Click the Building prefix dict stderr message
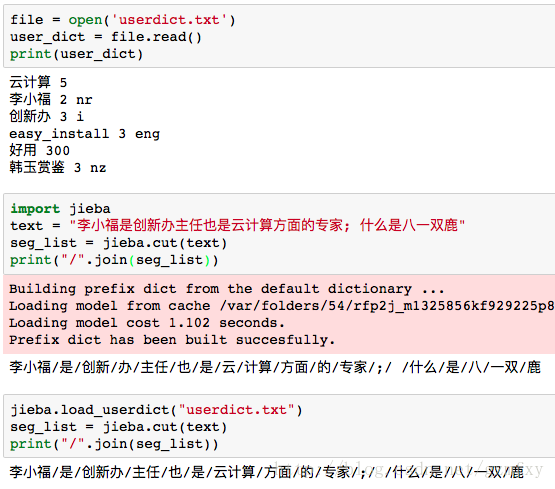Screen dimensions: 555x489 coord(227,289)
